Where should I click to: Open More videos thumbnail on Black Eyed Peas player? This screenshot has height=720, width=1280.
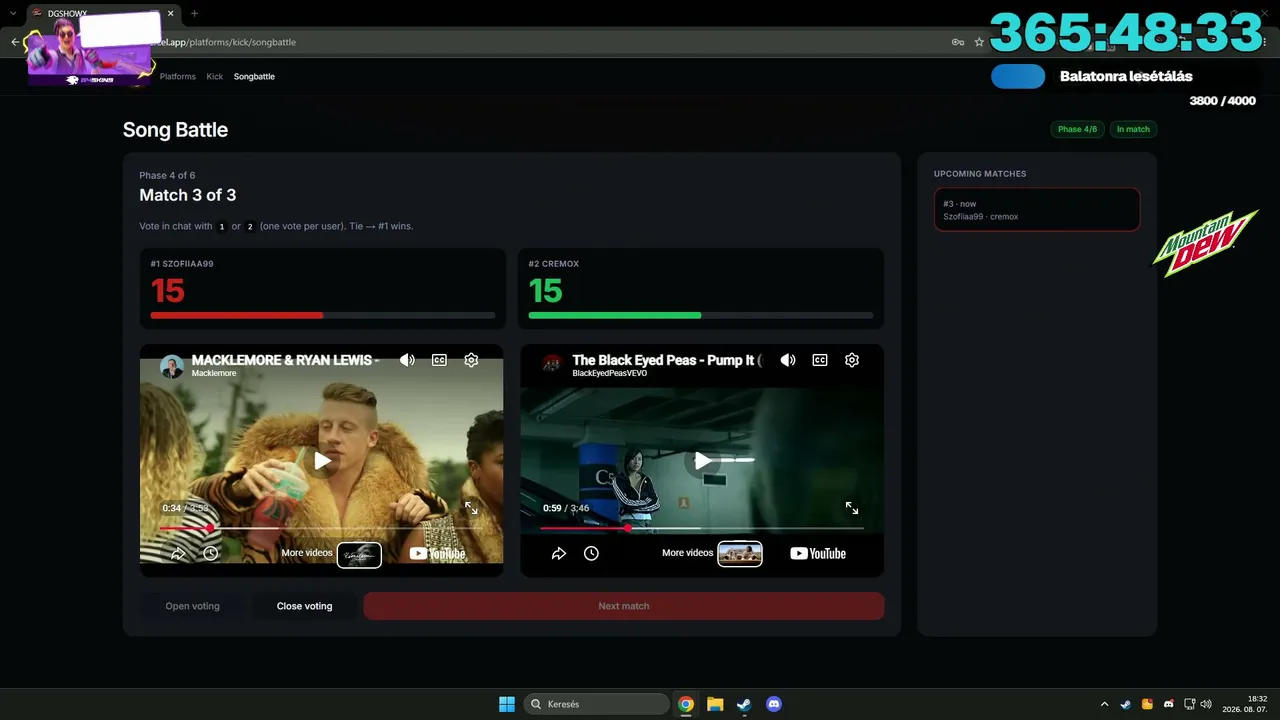[740, 553]
